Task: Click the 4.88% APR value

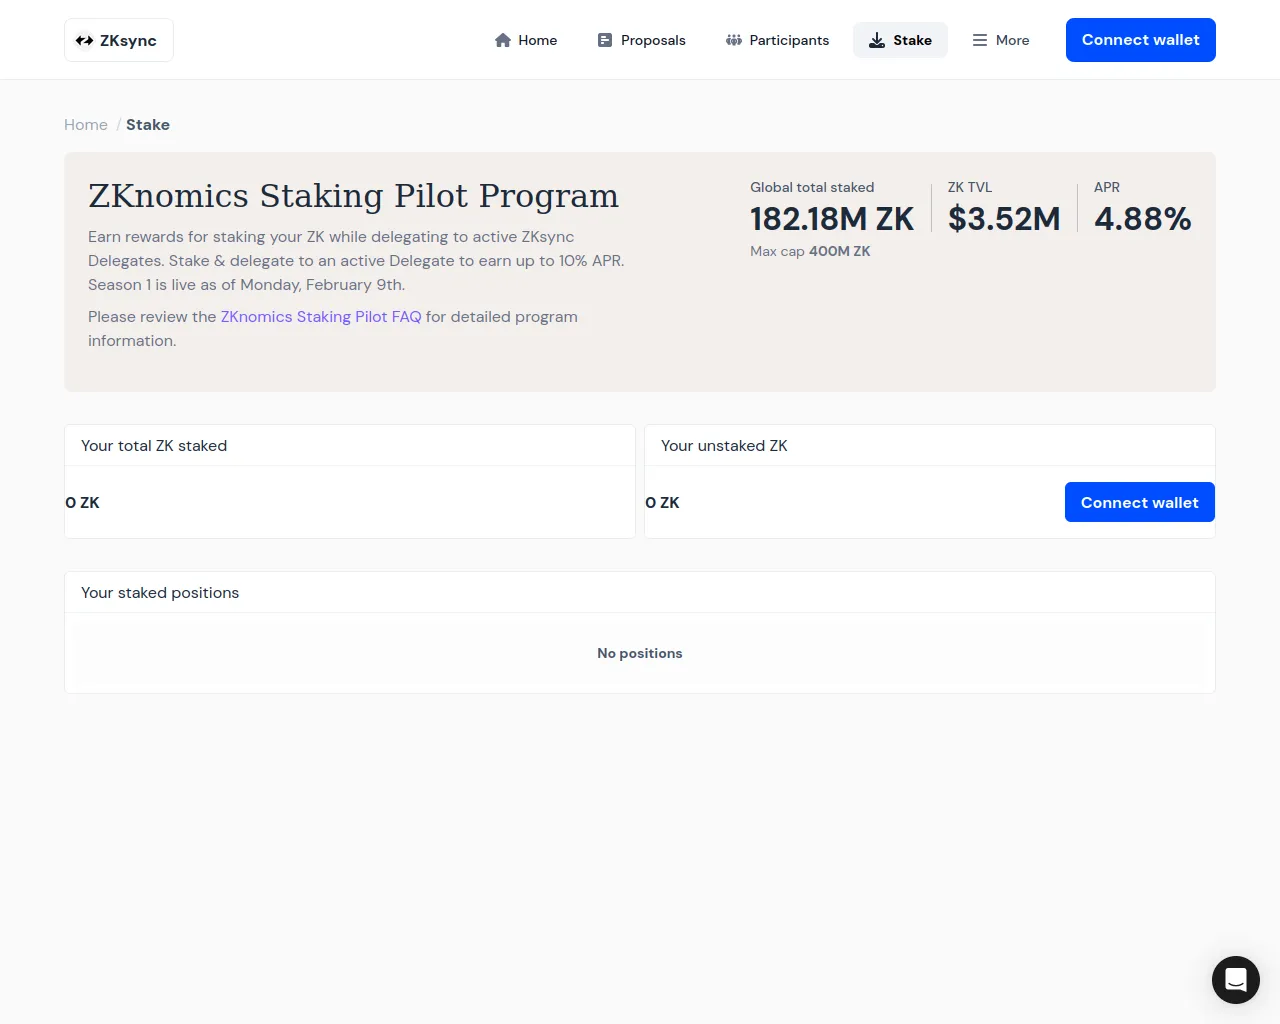Action: 1143,219
